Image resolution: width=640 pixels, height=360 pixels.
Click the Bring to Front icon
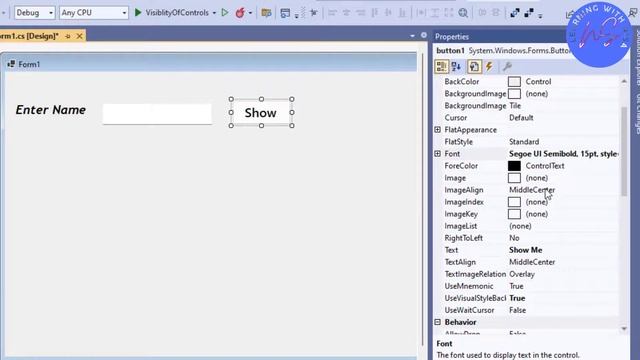click(515, 13)
